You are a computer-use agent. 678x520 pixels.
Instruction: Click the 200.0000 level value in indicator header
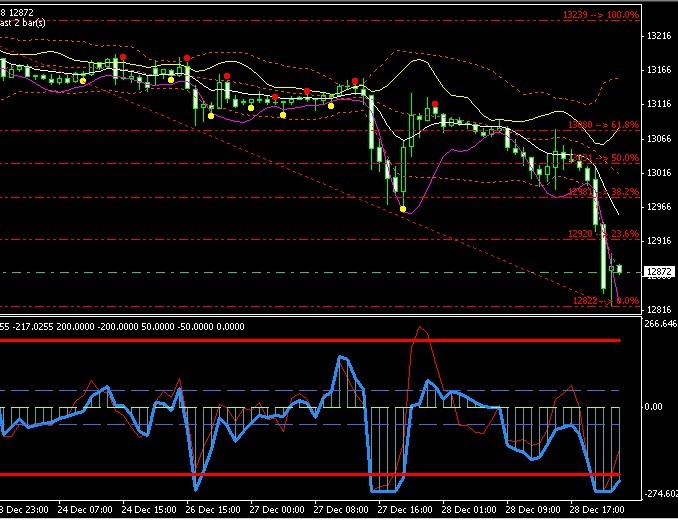(75, 327)
